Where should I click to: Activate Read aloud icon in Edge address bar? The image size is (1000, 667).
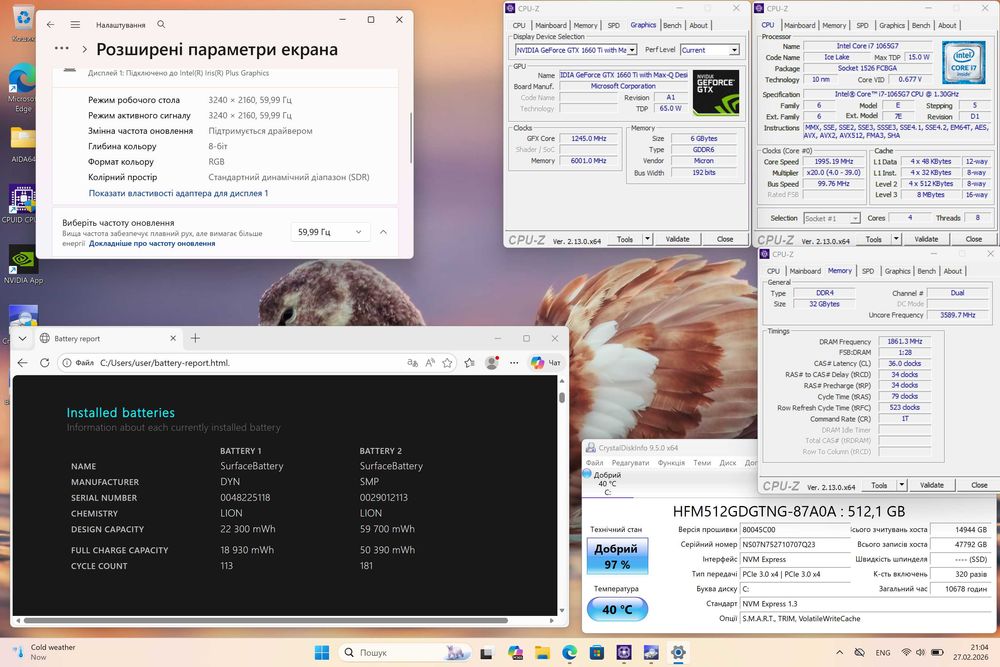point(430,363)
